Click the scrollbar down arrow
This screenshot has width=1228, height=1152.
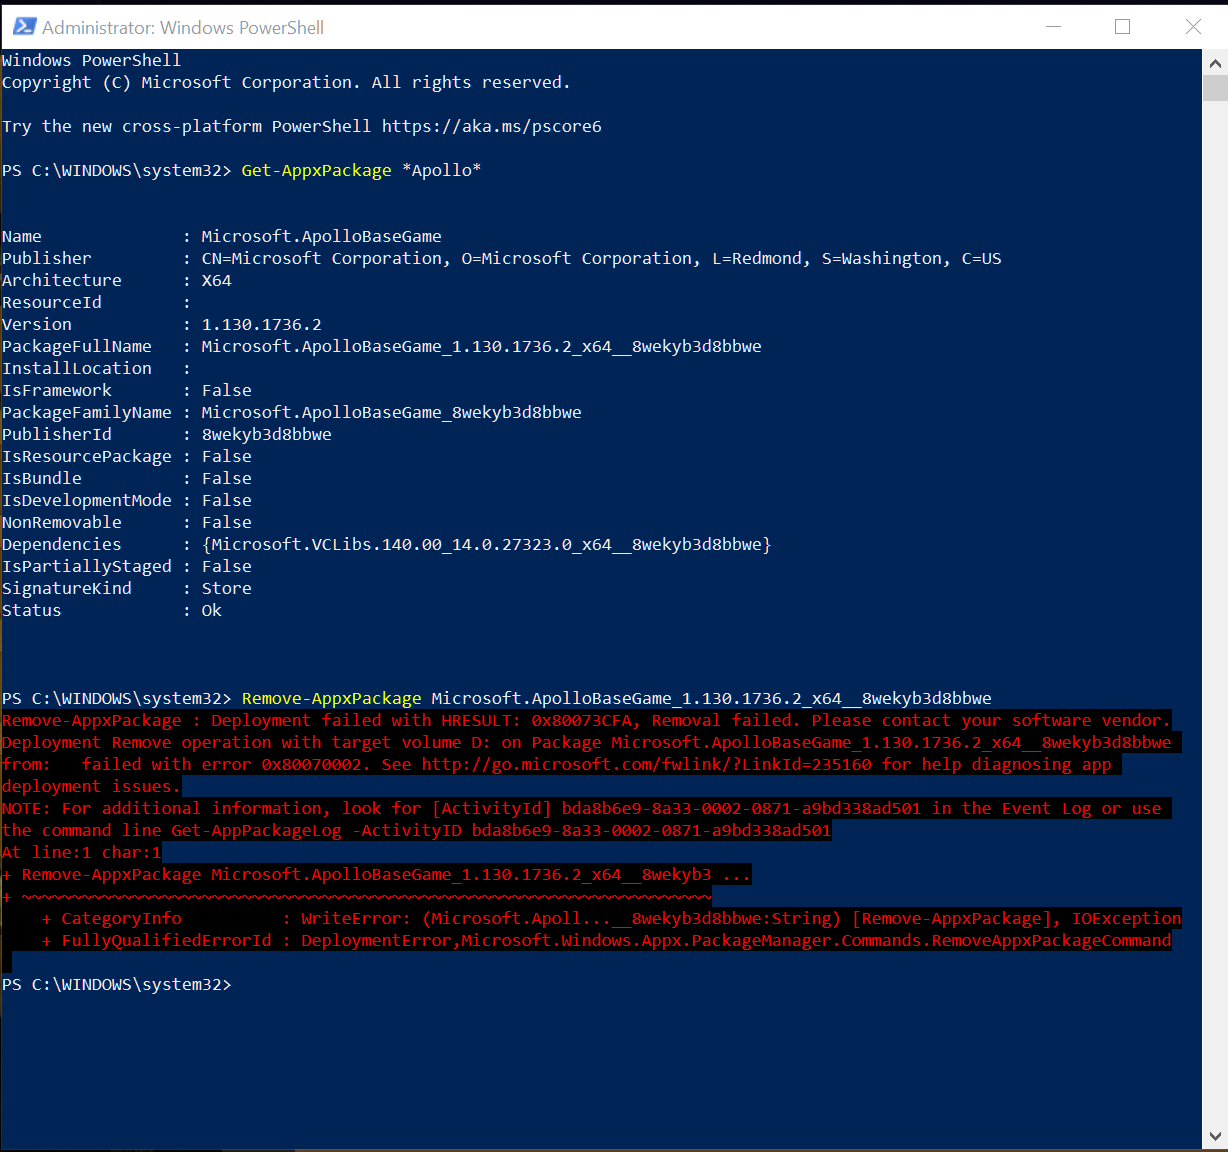click(x=1215, y=1136)
